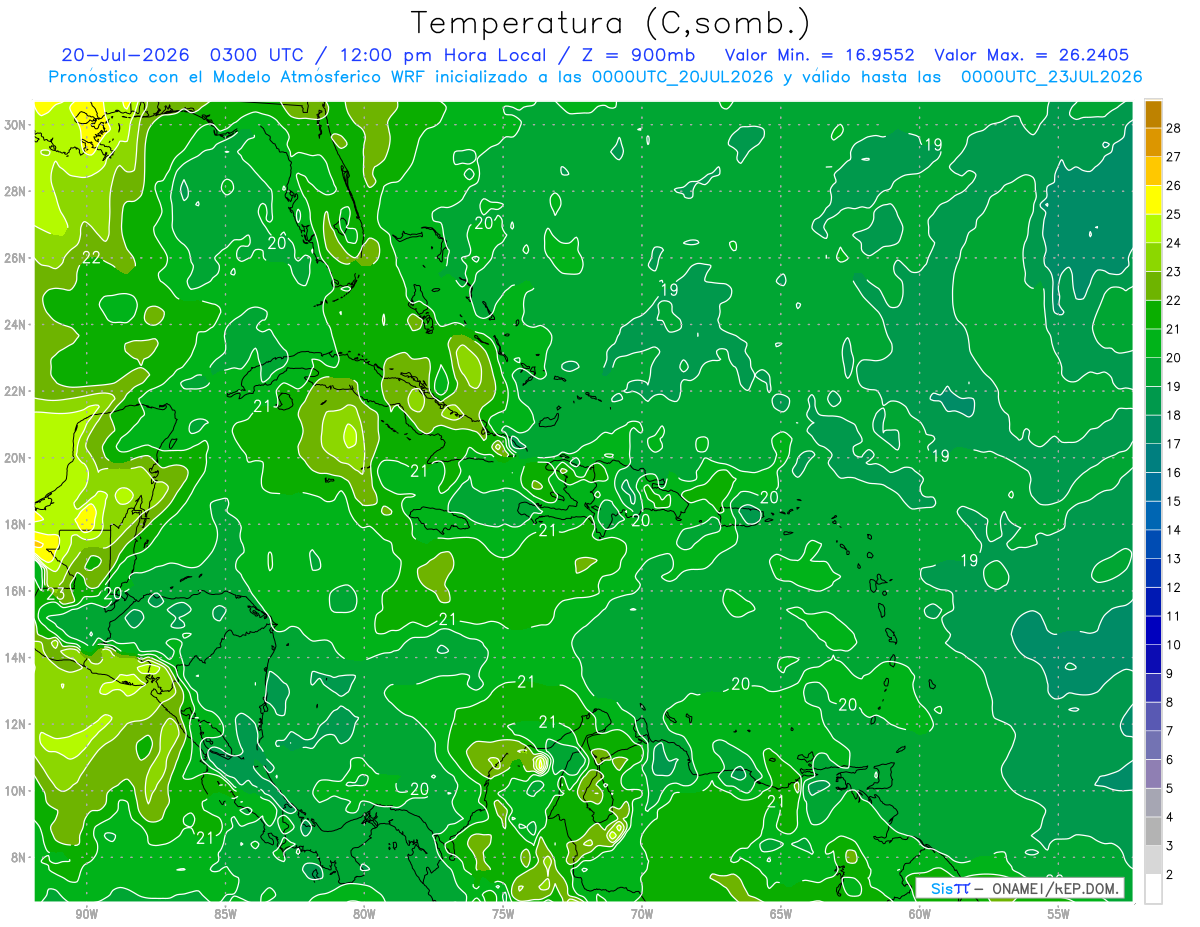This screenshot has width=1200, height=927.
Task: Click the "85W" longitude axis label
Action: [x=225, y=914]
